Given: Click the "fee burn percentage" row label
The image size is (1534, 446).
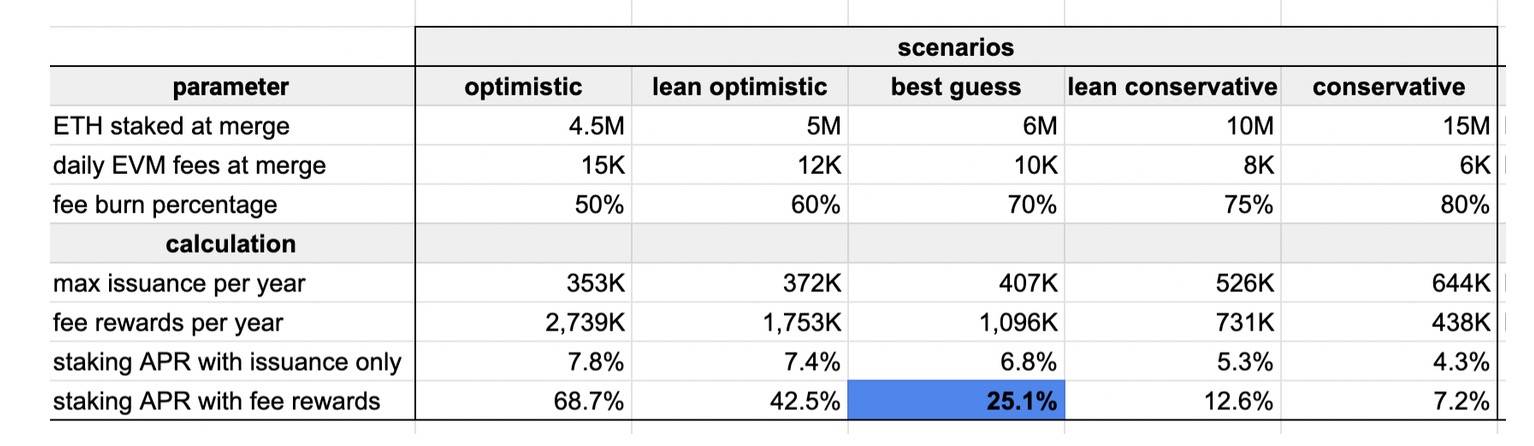Looking at the screenshot, I should pyautogui.click(x=165, y=205).
